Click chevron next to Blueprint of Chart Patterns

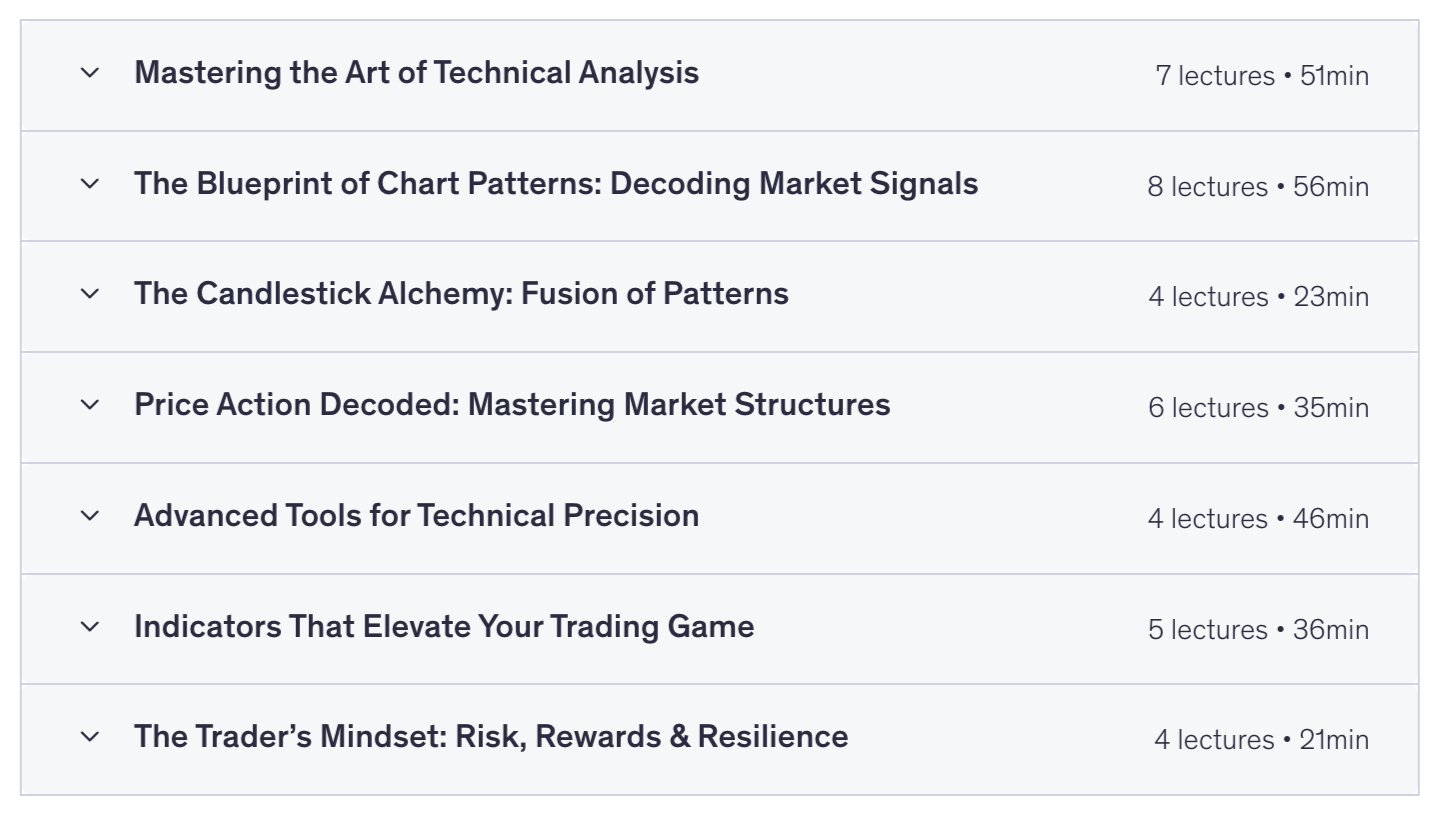90,184
